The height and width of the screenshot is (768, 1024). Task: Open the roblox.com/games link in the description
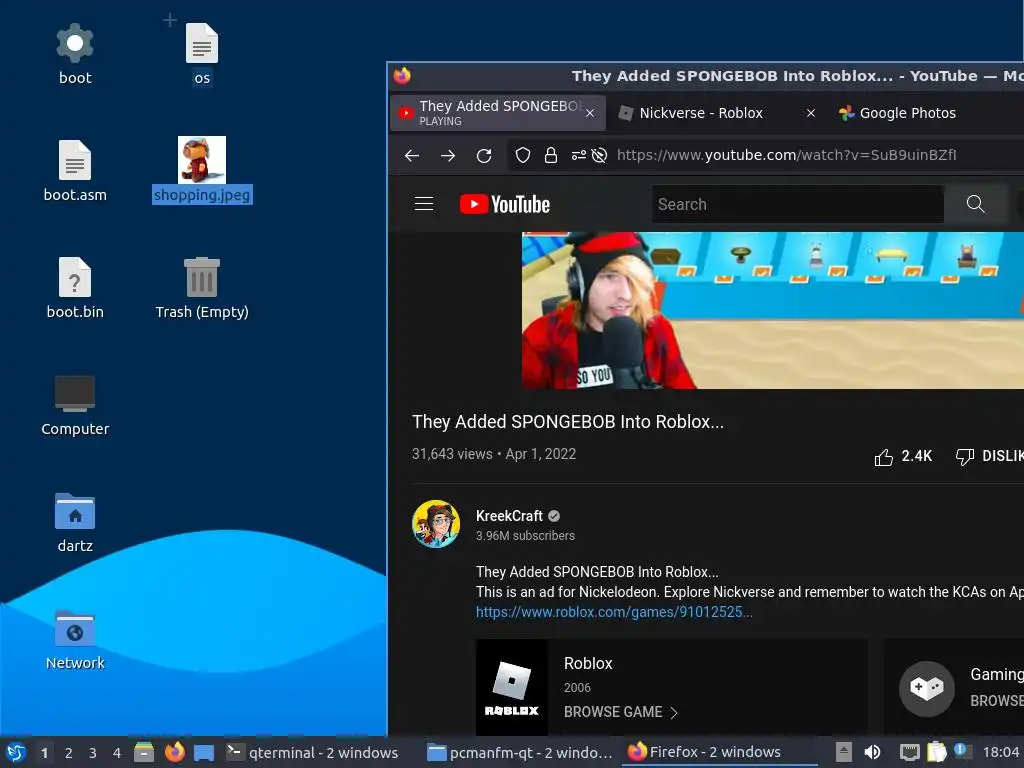click(x=614, y=612)
